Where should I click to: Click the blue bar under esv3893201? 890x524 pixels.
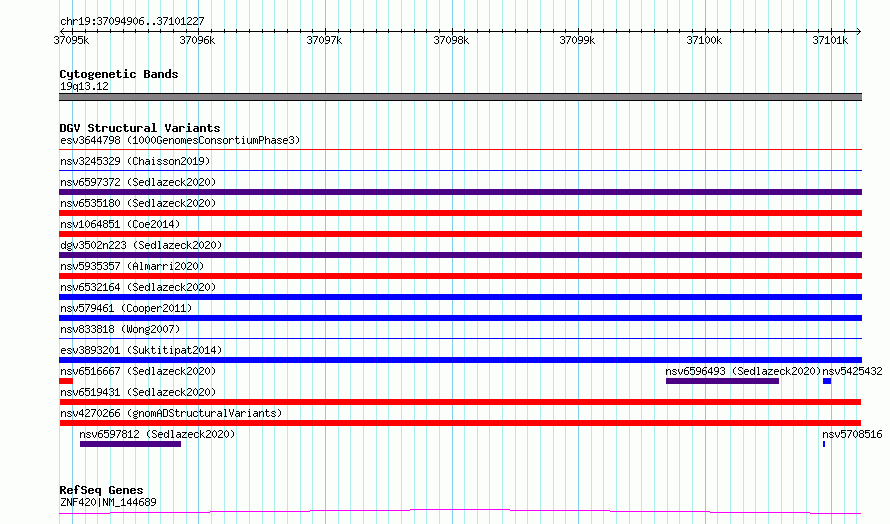460,360
